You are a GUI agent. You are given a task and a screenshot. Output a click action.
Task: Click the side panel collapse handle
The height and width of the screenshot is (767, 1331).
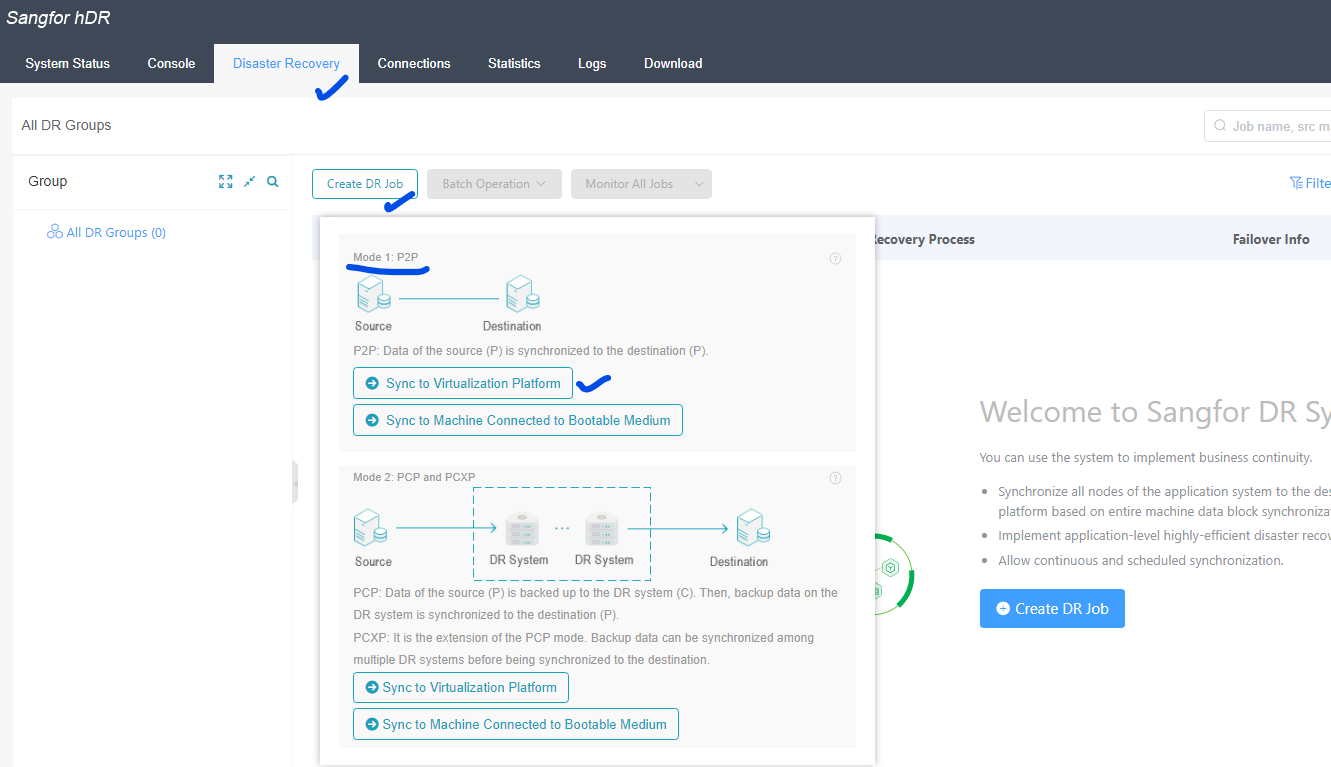(x=295, y=483)
